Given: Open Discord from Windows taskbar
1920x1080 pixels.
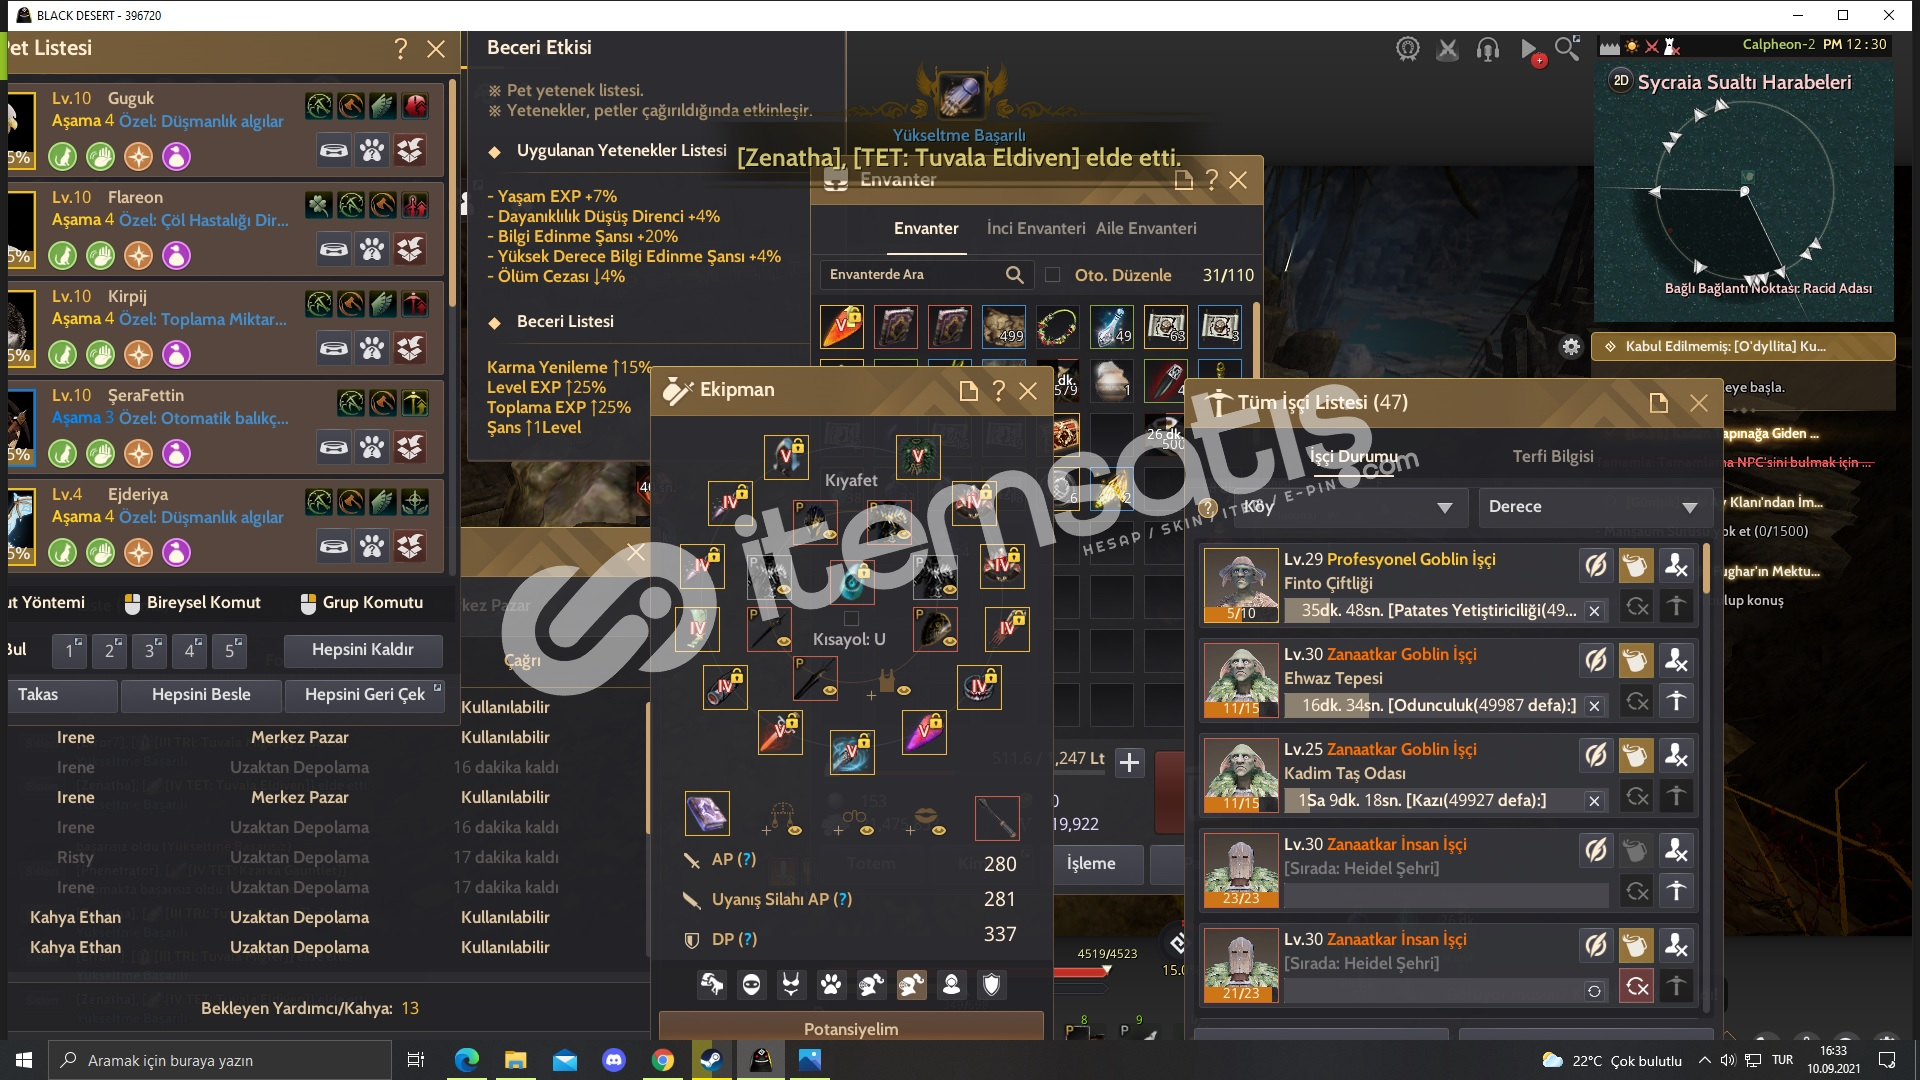Looking at the screenshot, I should point(613,1060).
